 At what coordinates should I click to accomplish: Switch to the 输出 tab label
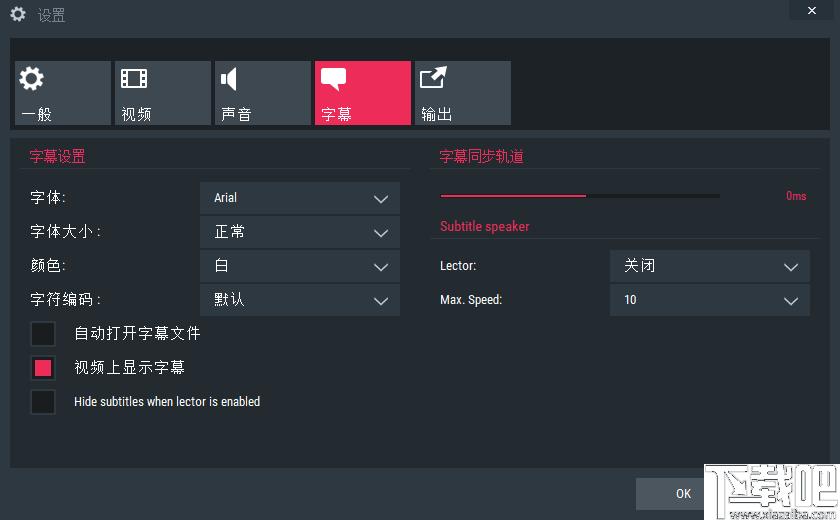(436, 114)
